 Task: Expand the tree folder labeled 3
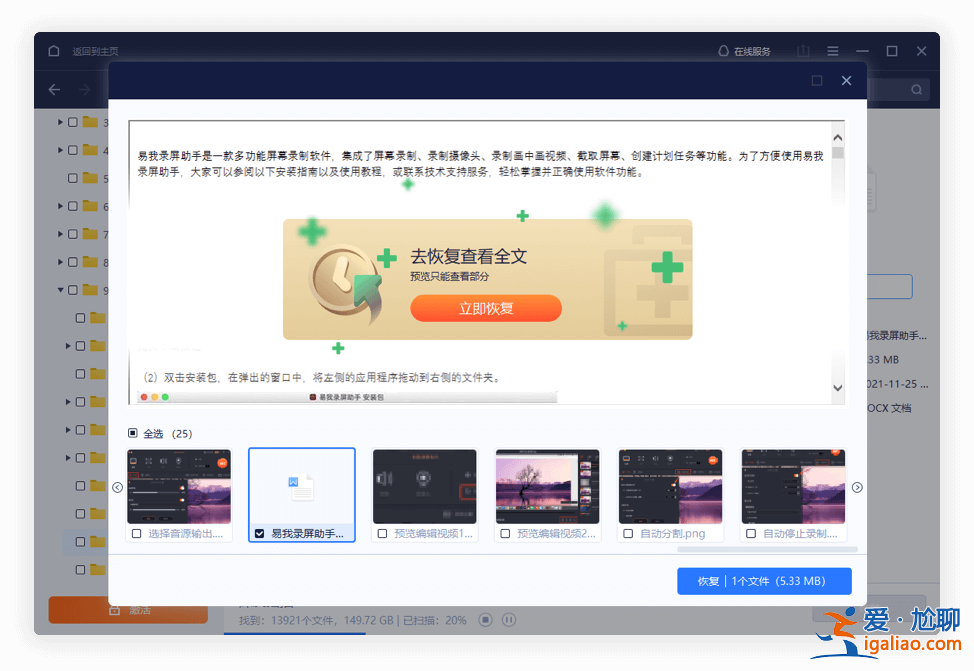point(60,121)
